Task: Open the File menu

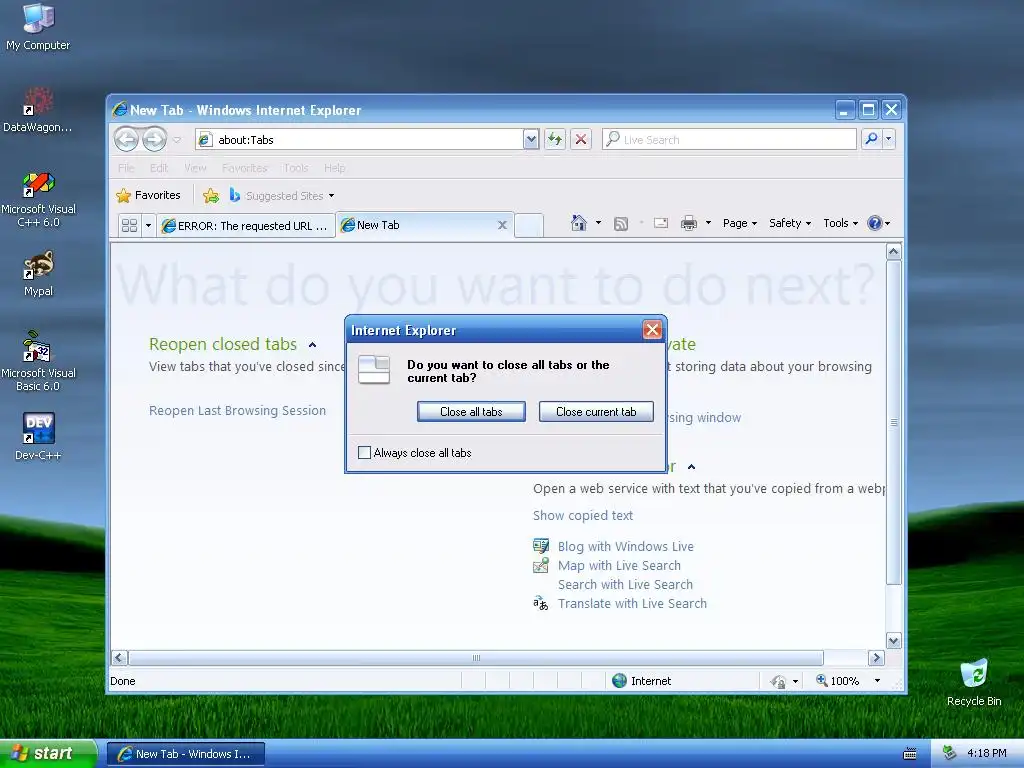Action: coord(125,168)
